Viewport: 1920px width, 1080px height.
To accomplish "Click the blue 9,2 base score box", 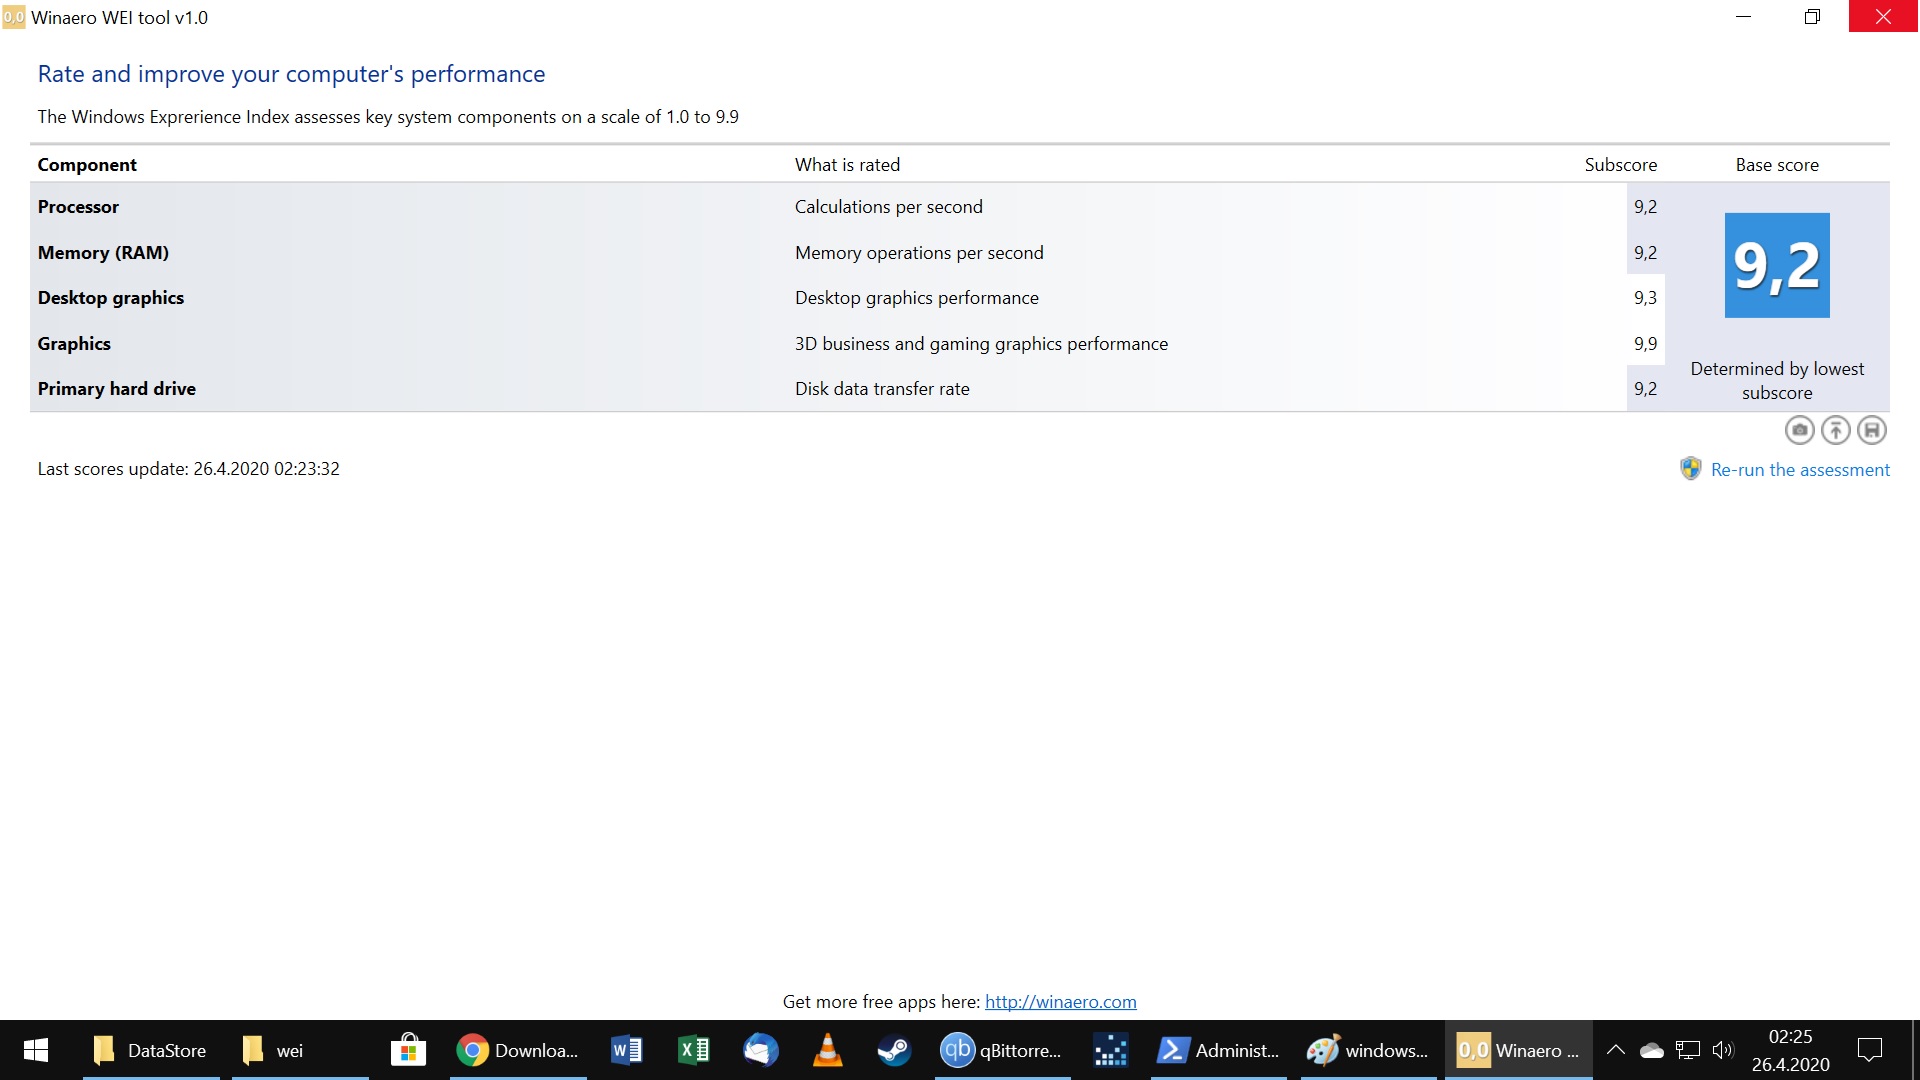I will [x=1776, y=264].
